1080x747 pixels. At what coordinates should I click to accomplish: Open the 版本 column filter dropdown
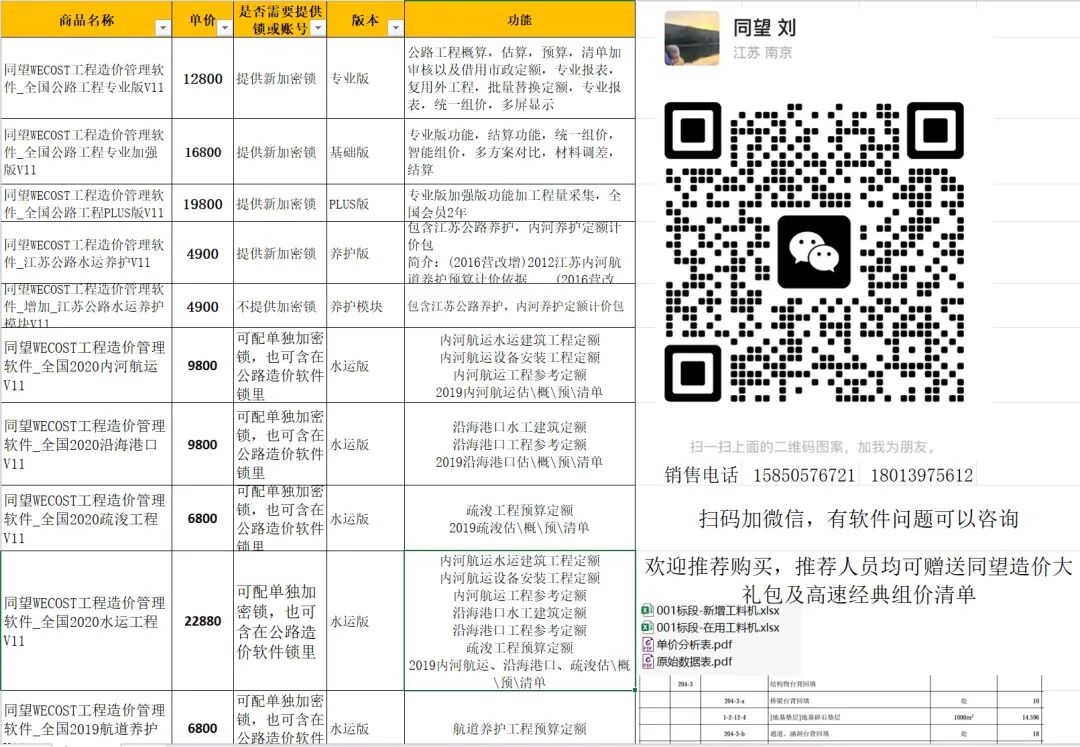(393, 28)
